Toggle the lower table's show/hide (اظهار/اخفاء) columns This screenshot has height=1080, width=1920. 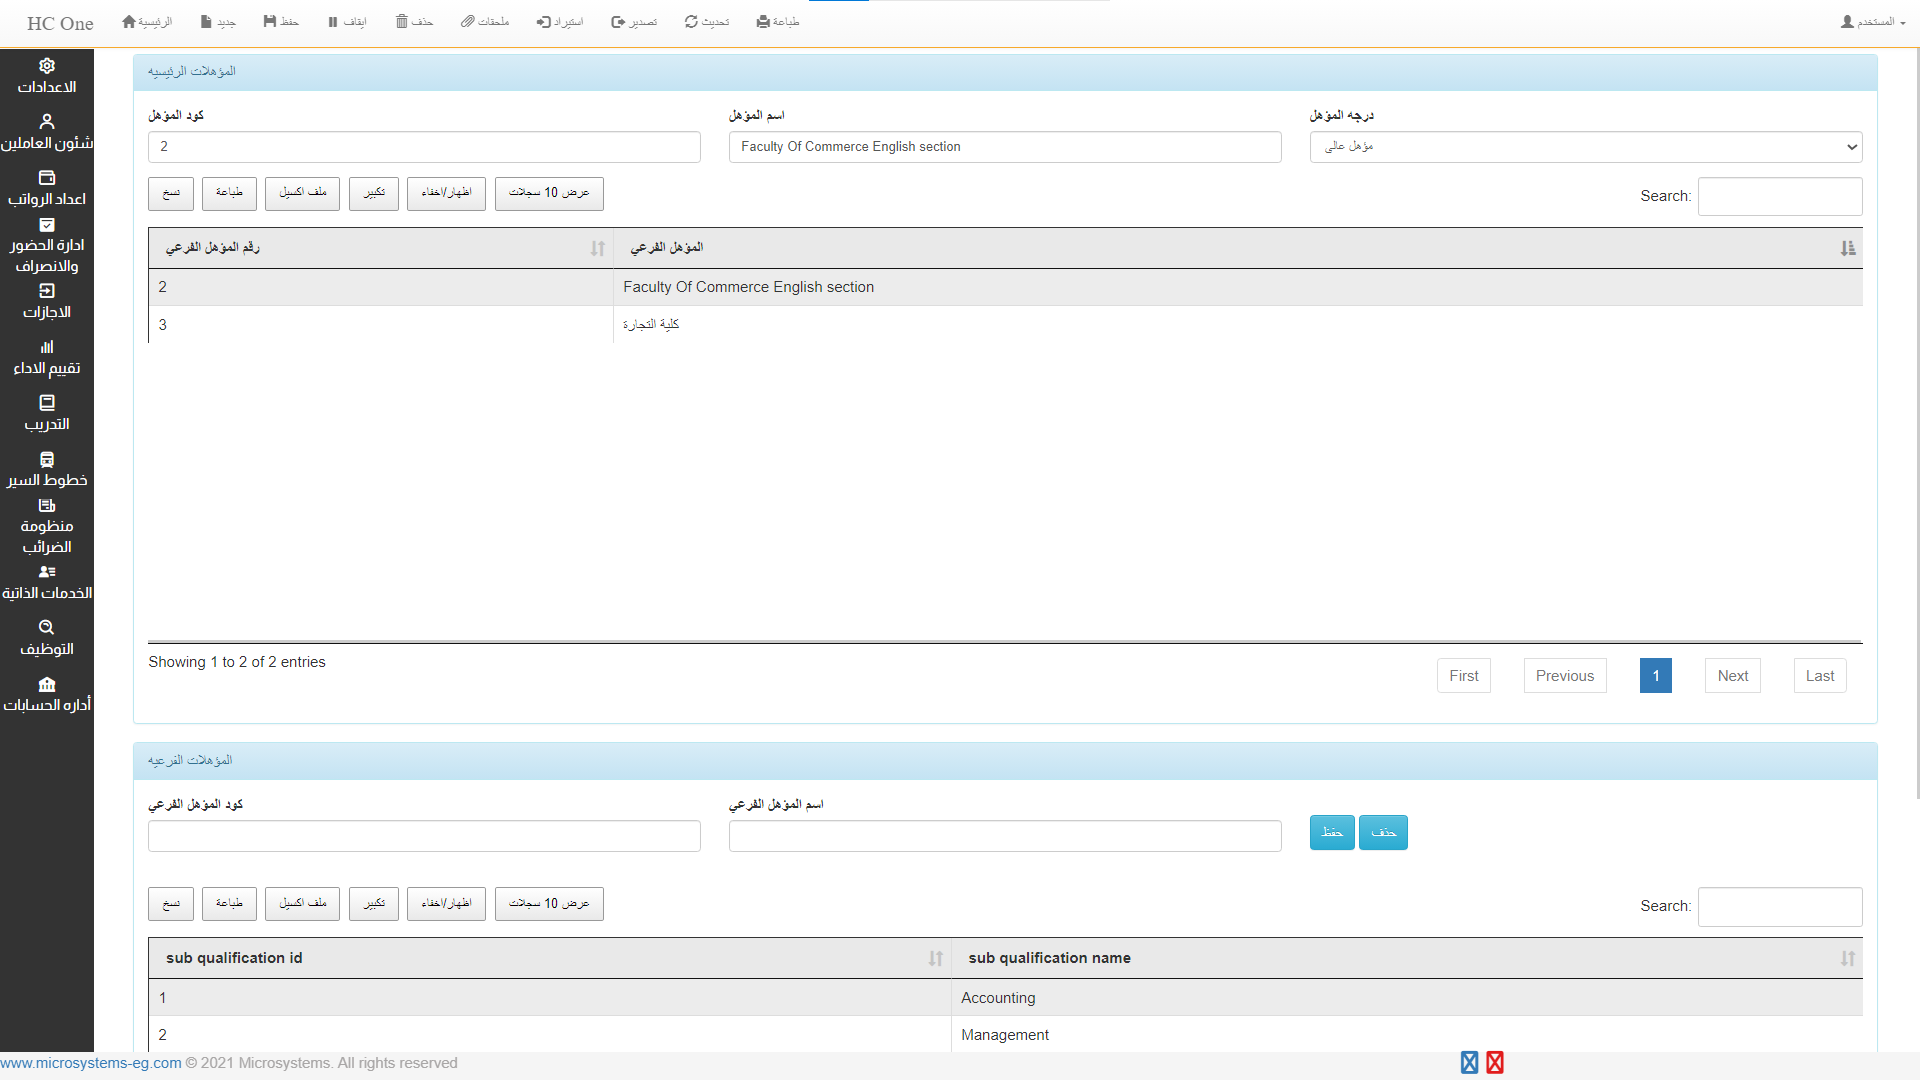pos(446,904)
